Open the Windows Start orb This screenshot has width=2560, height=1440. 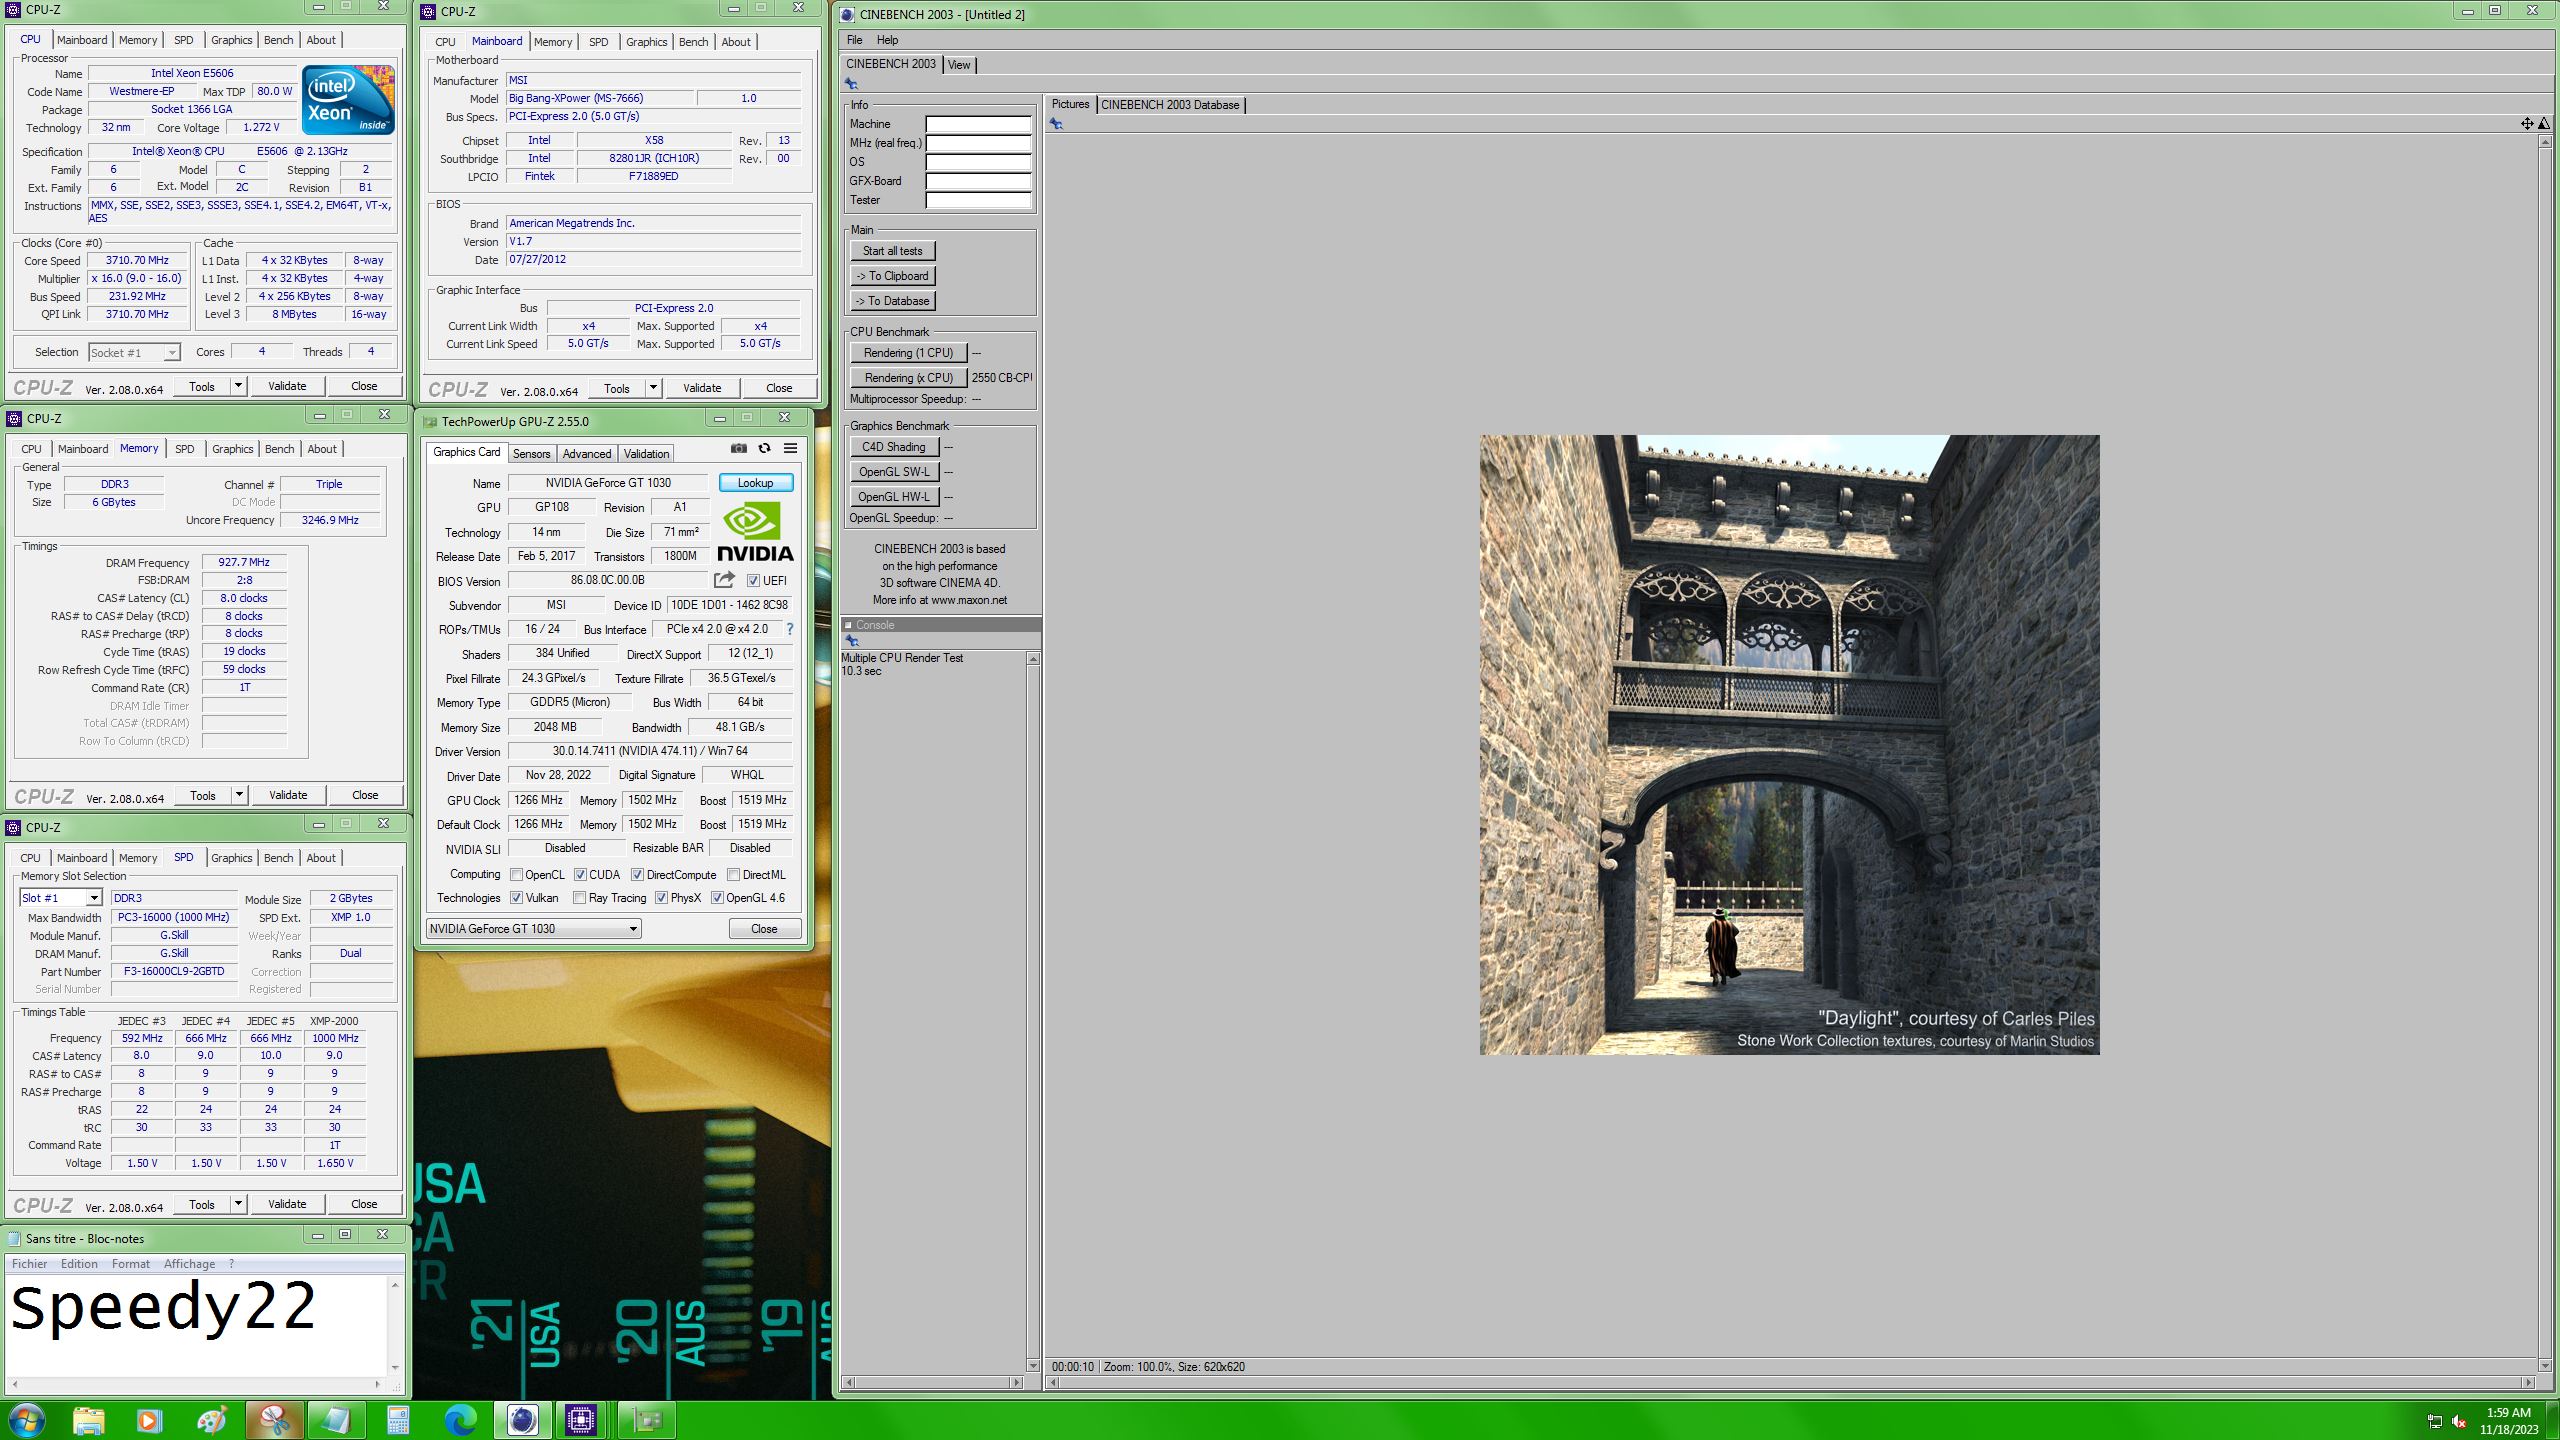(x=27, y=1420)
